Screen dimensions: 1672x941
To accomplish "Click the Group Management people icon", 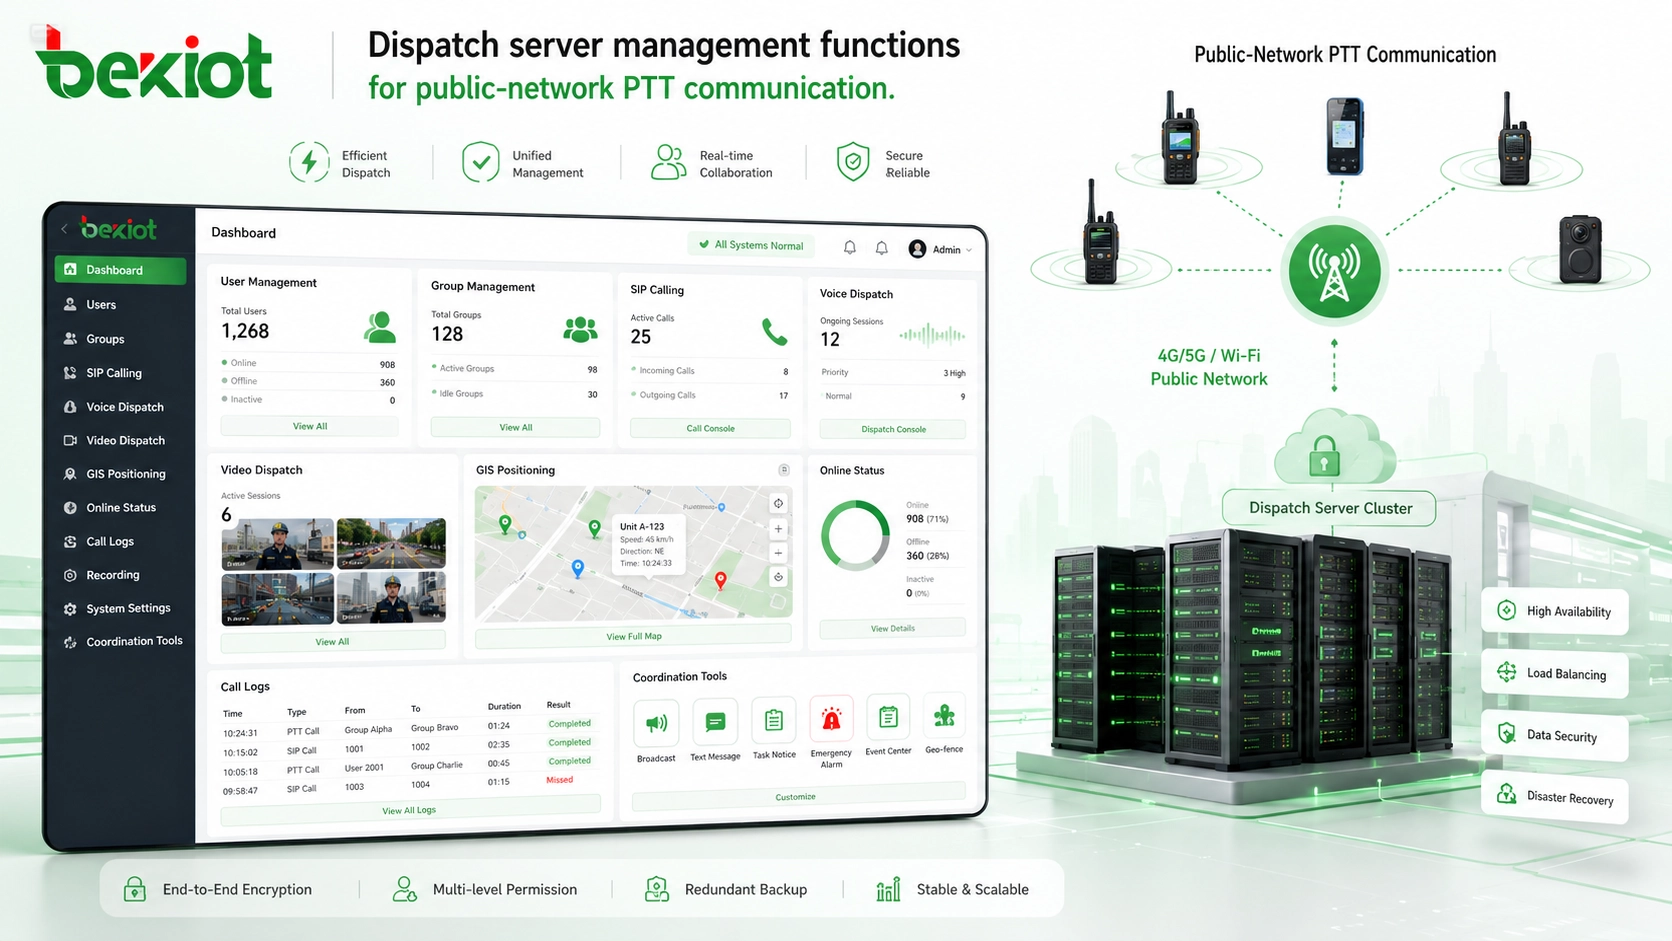I will 580,329.
